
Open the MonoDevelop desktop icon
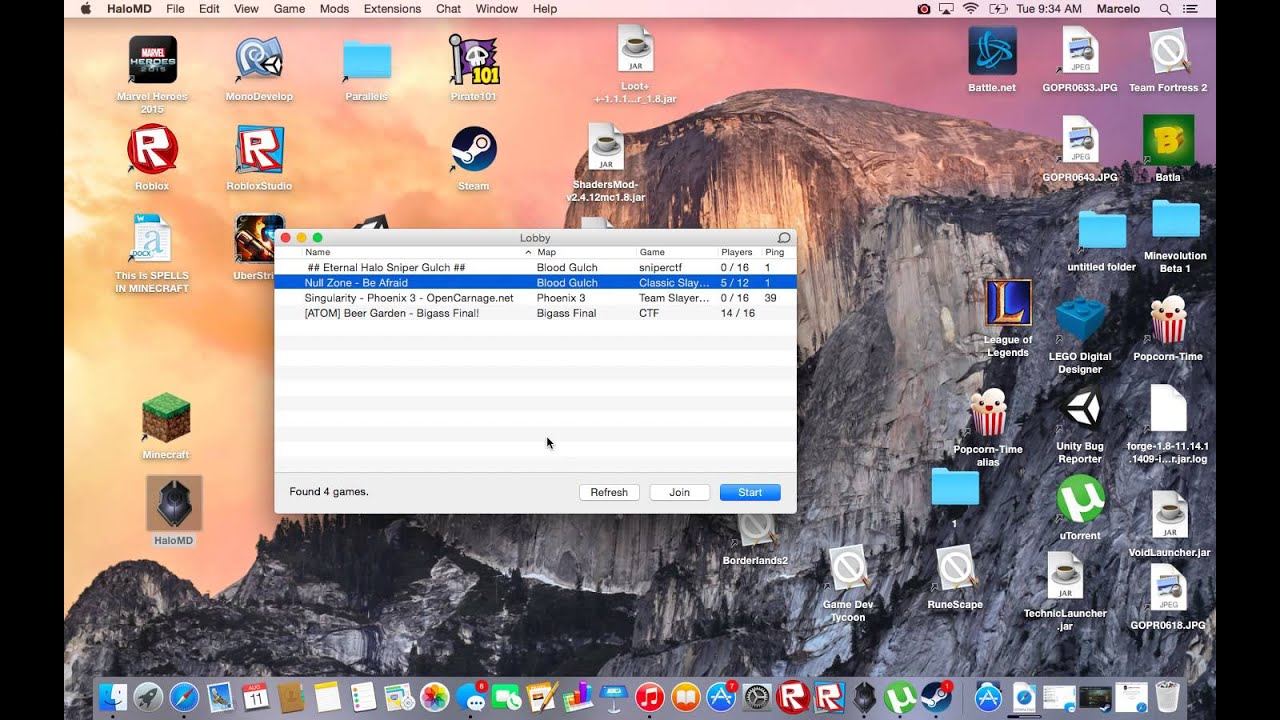point(259,60)
